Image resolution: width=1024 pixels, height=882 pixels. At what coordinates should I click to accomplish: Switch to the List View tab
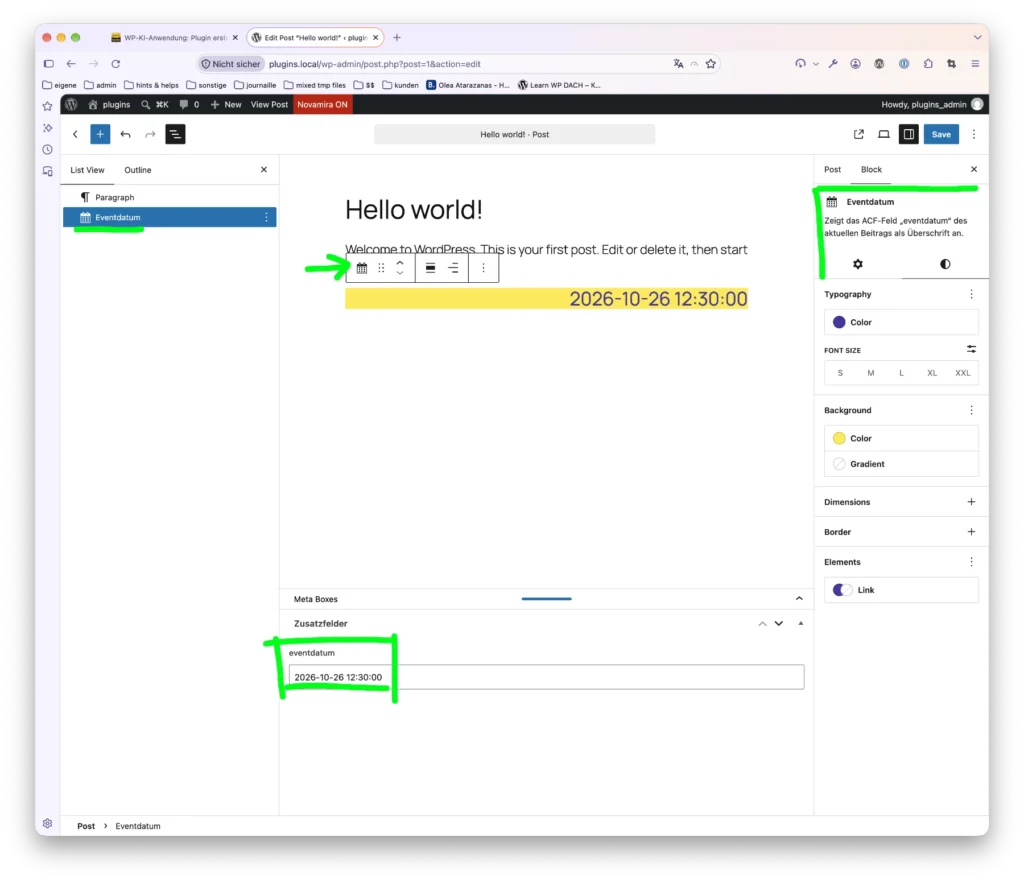click(x=88, y=170)
